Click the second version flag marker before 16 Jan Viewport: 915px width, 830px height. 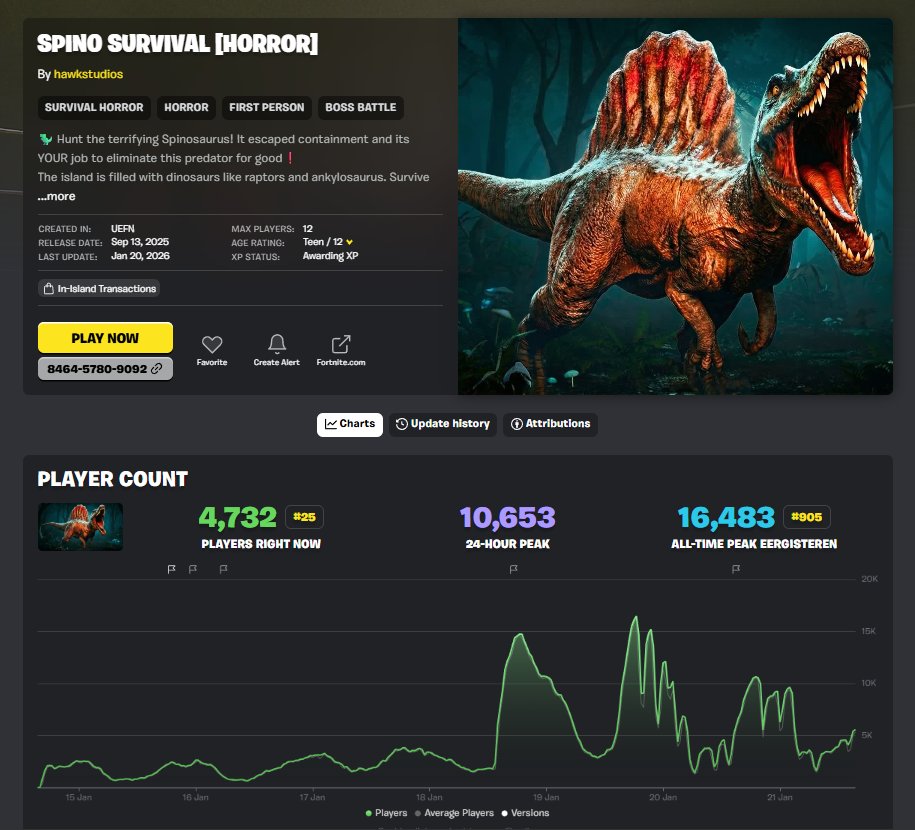(193, 569)
